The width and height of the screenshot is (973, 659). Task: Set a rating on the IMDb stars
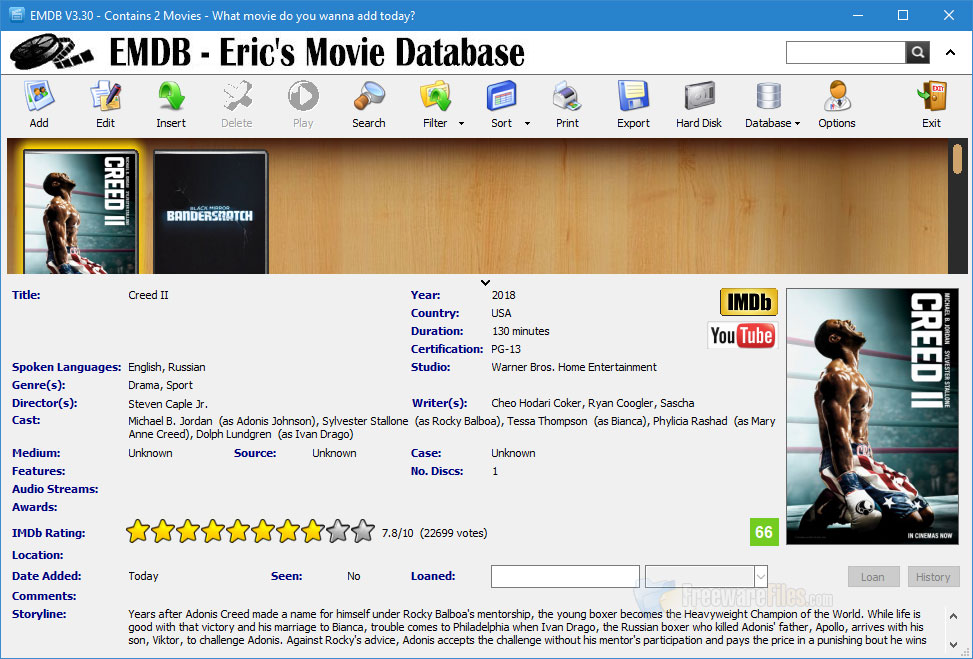pyautogui.click(x=250, y=532)
